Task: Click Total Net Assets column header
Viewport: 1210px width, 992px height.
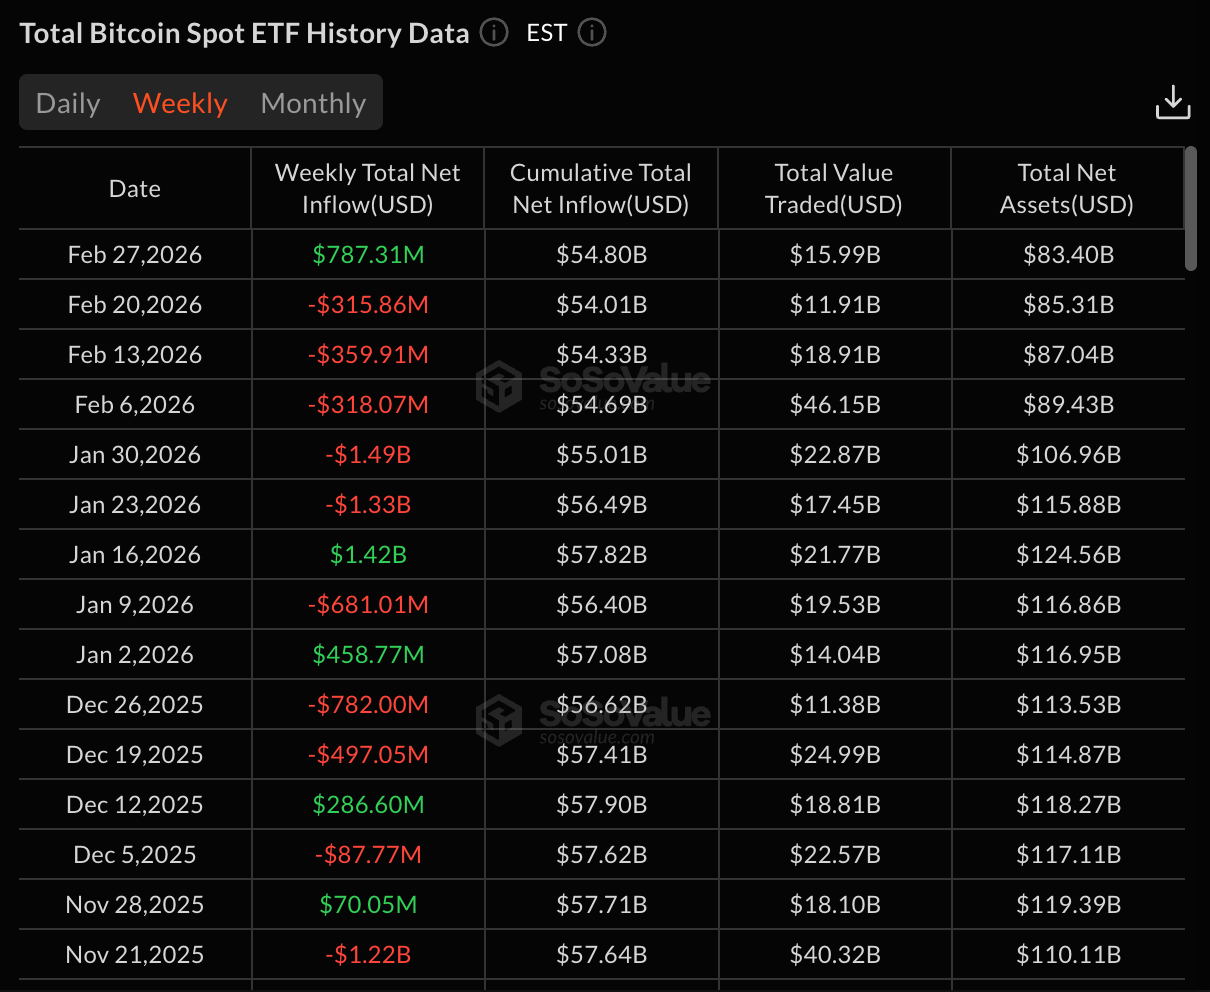Action: point(1067,189)
